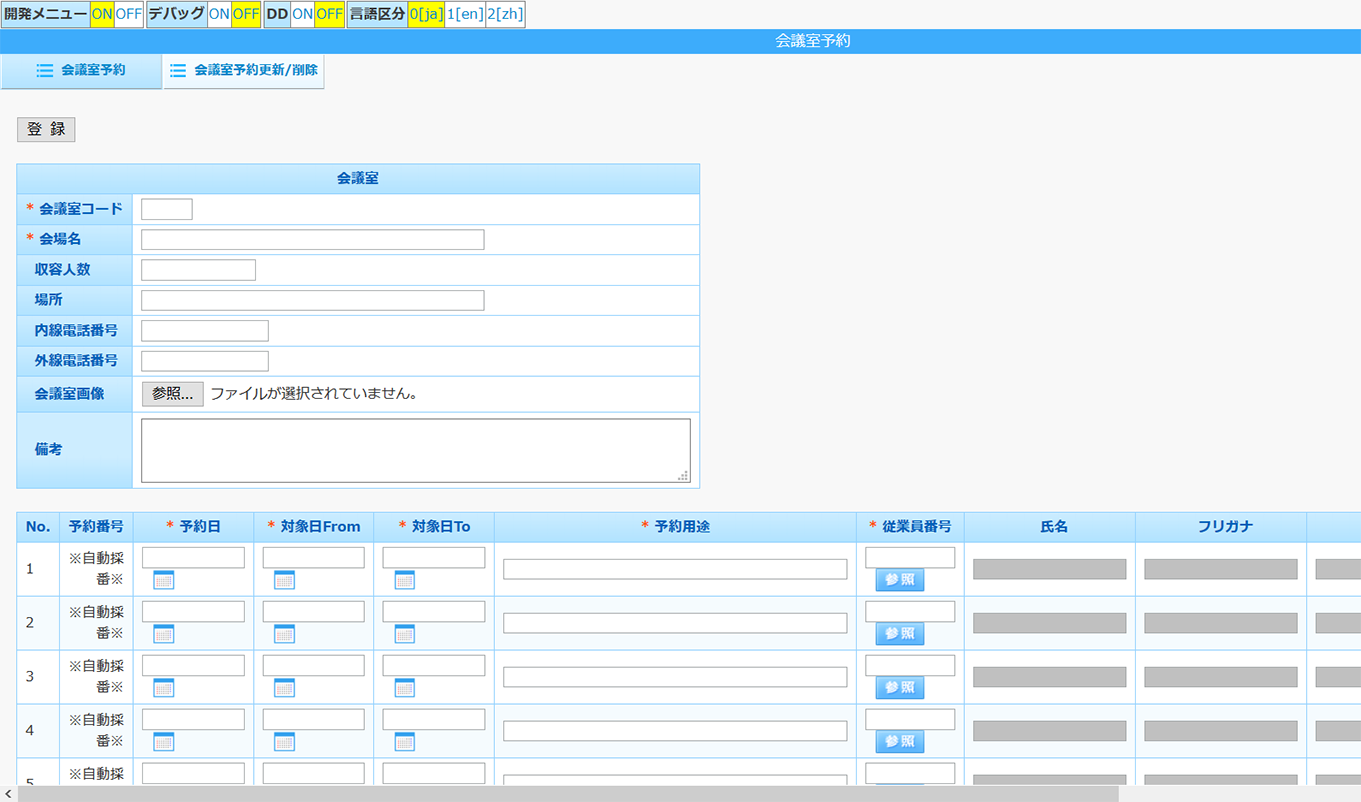Open calendar for 対象日From in row 4
Viewport: 1361px width, 802px height.
(x=284, y=742)
